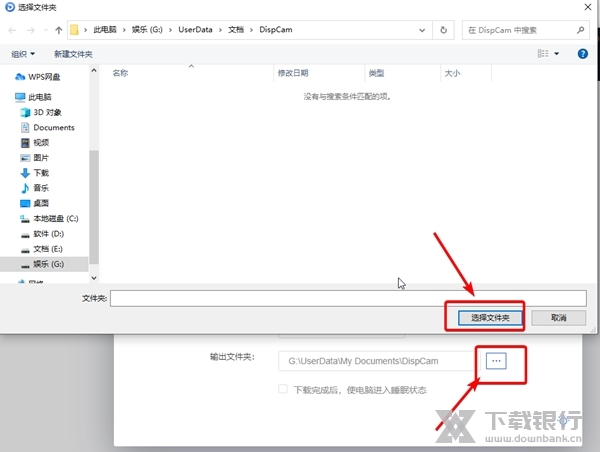Open the 组织 menu

click(23, 54)
